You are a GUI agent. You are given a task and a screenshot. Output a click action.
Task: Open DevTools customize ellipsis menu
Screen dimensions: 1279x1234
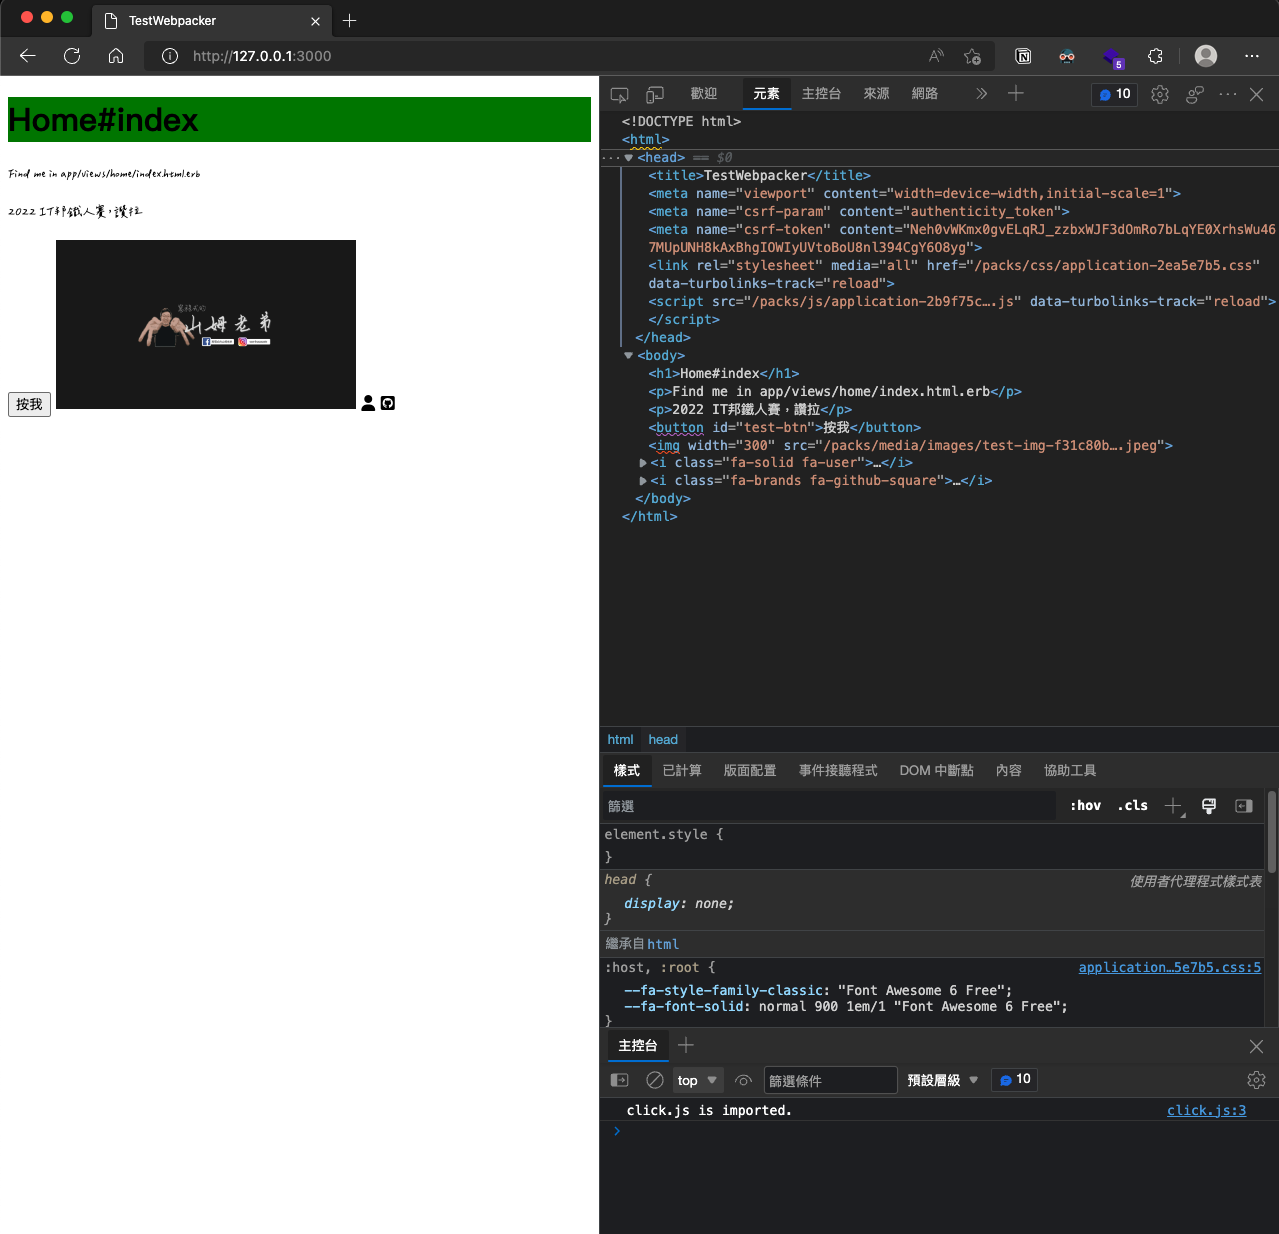click(1228, 94)
